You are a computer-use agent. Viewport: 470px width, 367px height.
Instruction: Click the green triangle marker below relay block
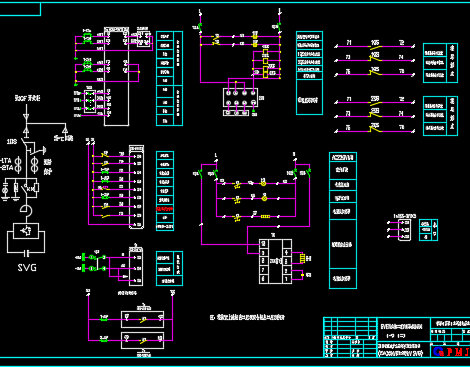[x=254, y=110]
